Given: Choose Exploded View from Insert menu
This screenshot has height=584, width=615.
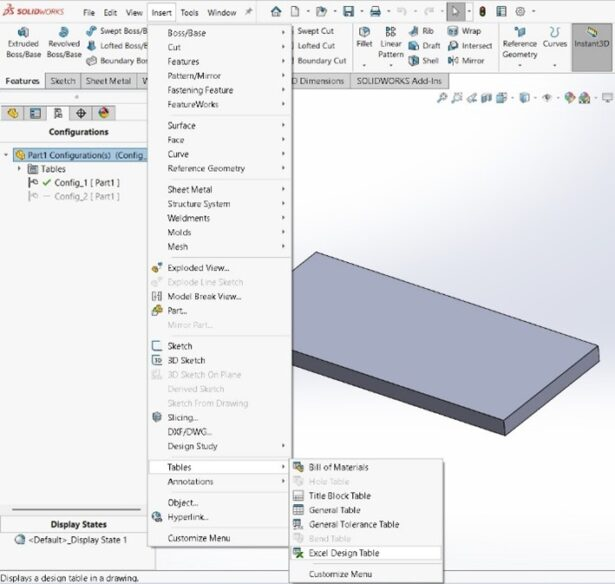Looking at the screenshot, I should click(198, 268).
